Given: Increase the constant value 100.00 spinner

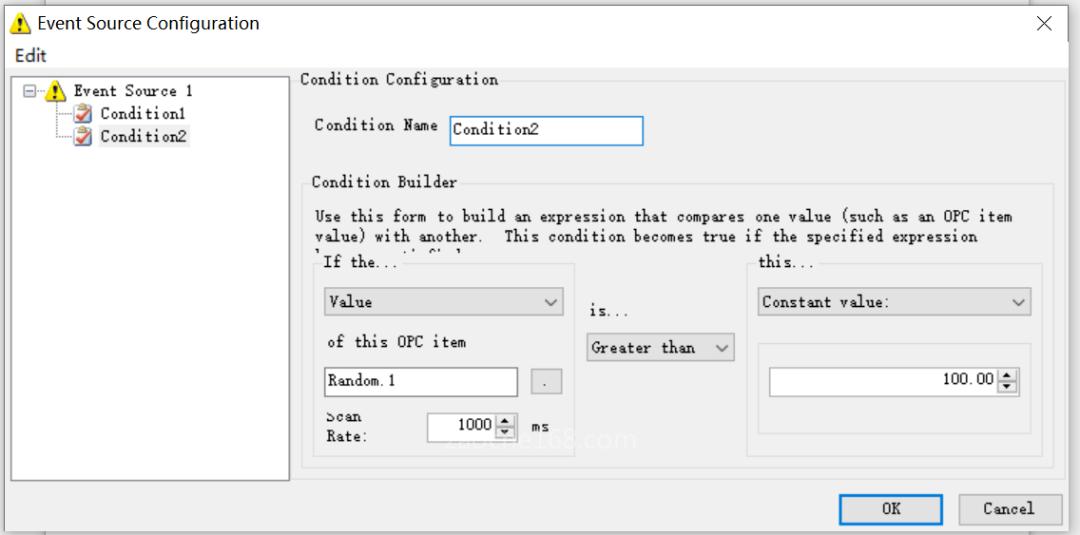Looking at the screenshot, I should (1008, 375).
